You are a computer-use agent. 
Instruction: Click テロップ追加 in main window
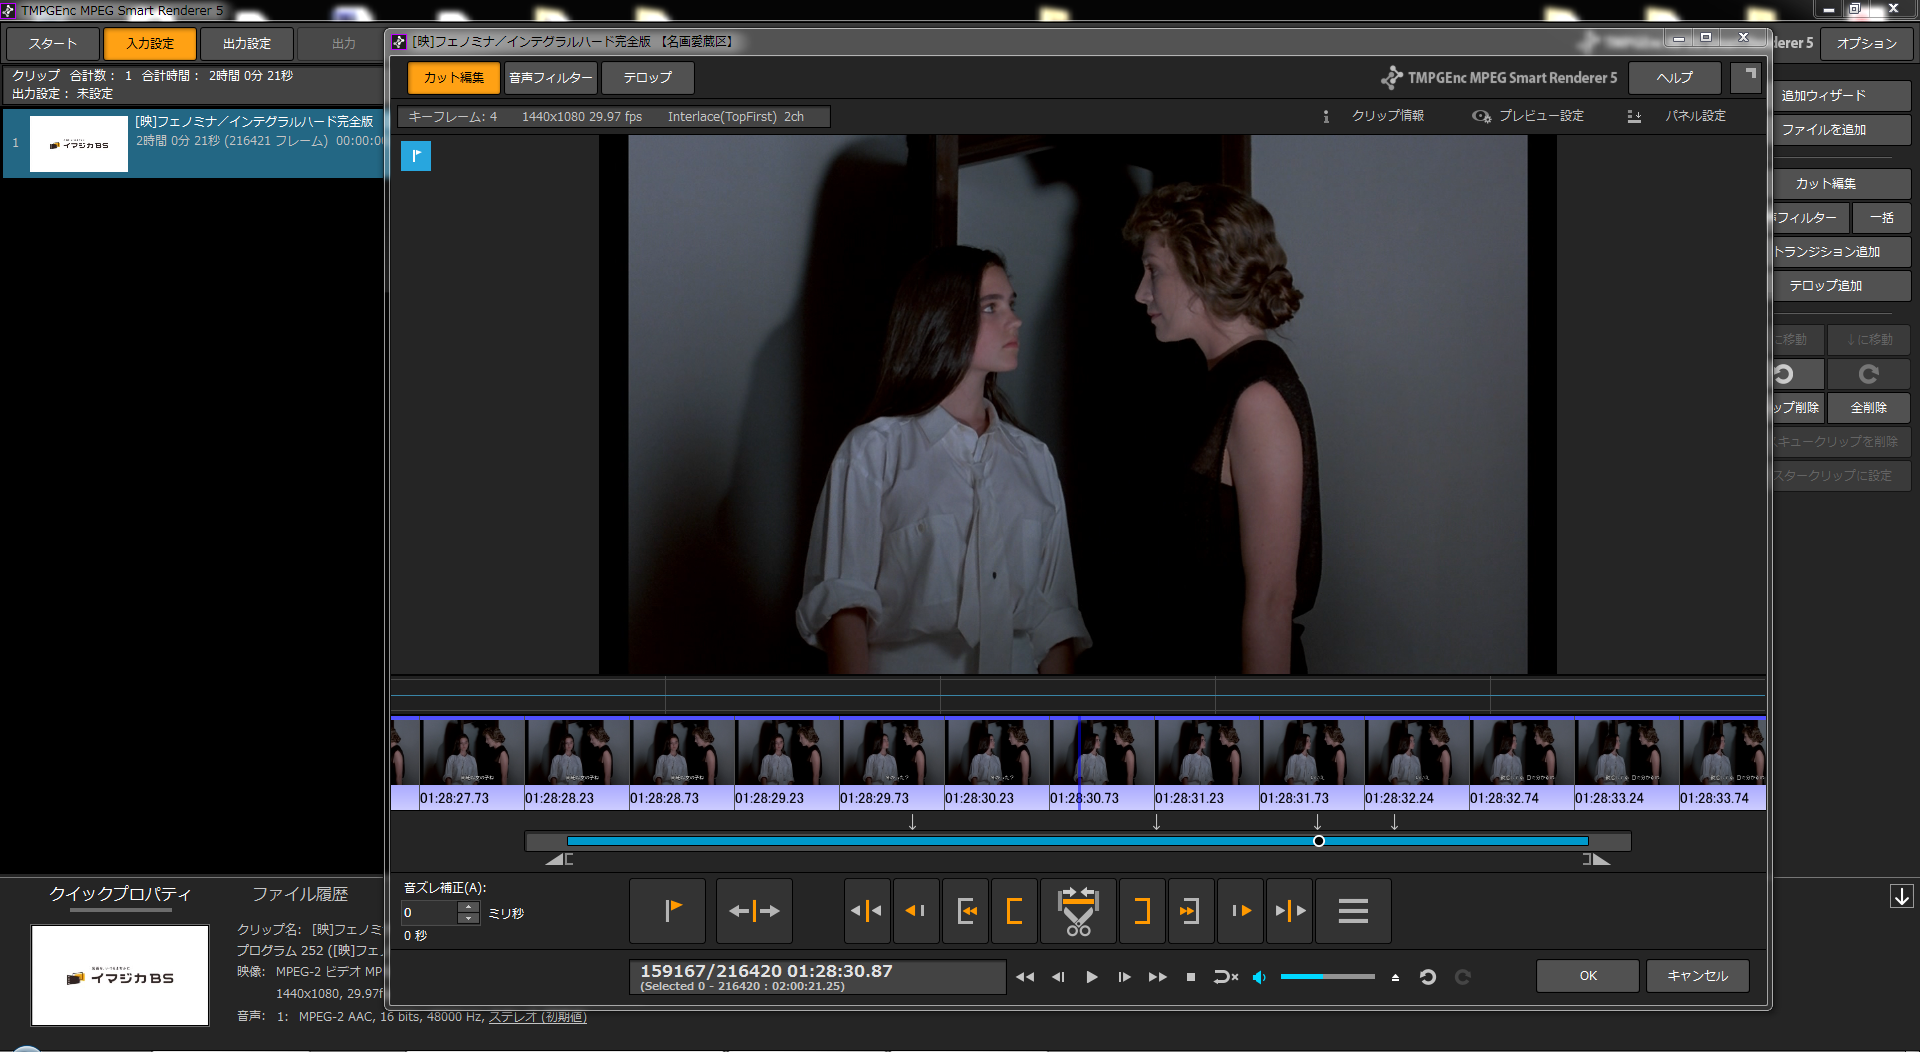pyautogui.click(x=1839, y=286)
